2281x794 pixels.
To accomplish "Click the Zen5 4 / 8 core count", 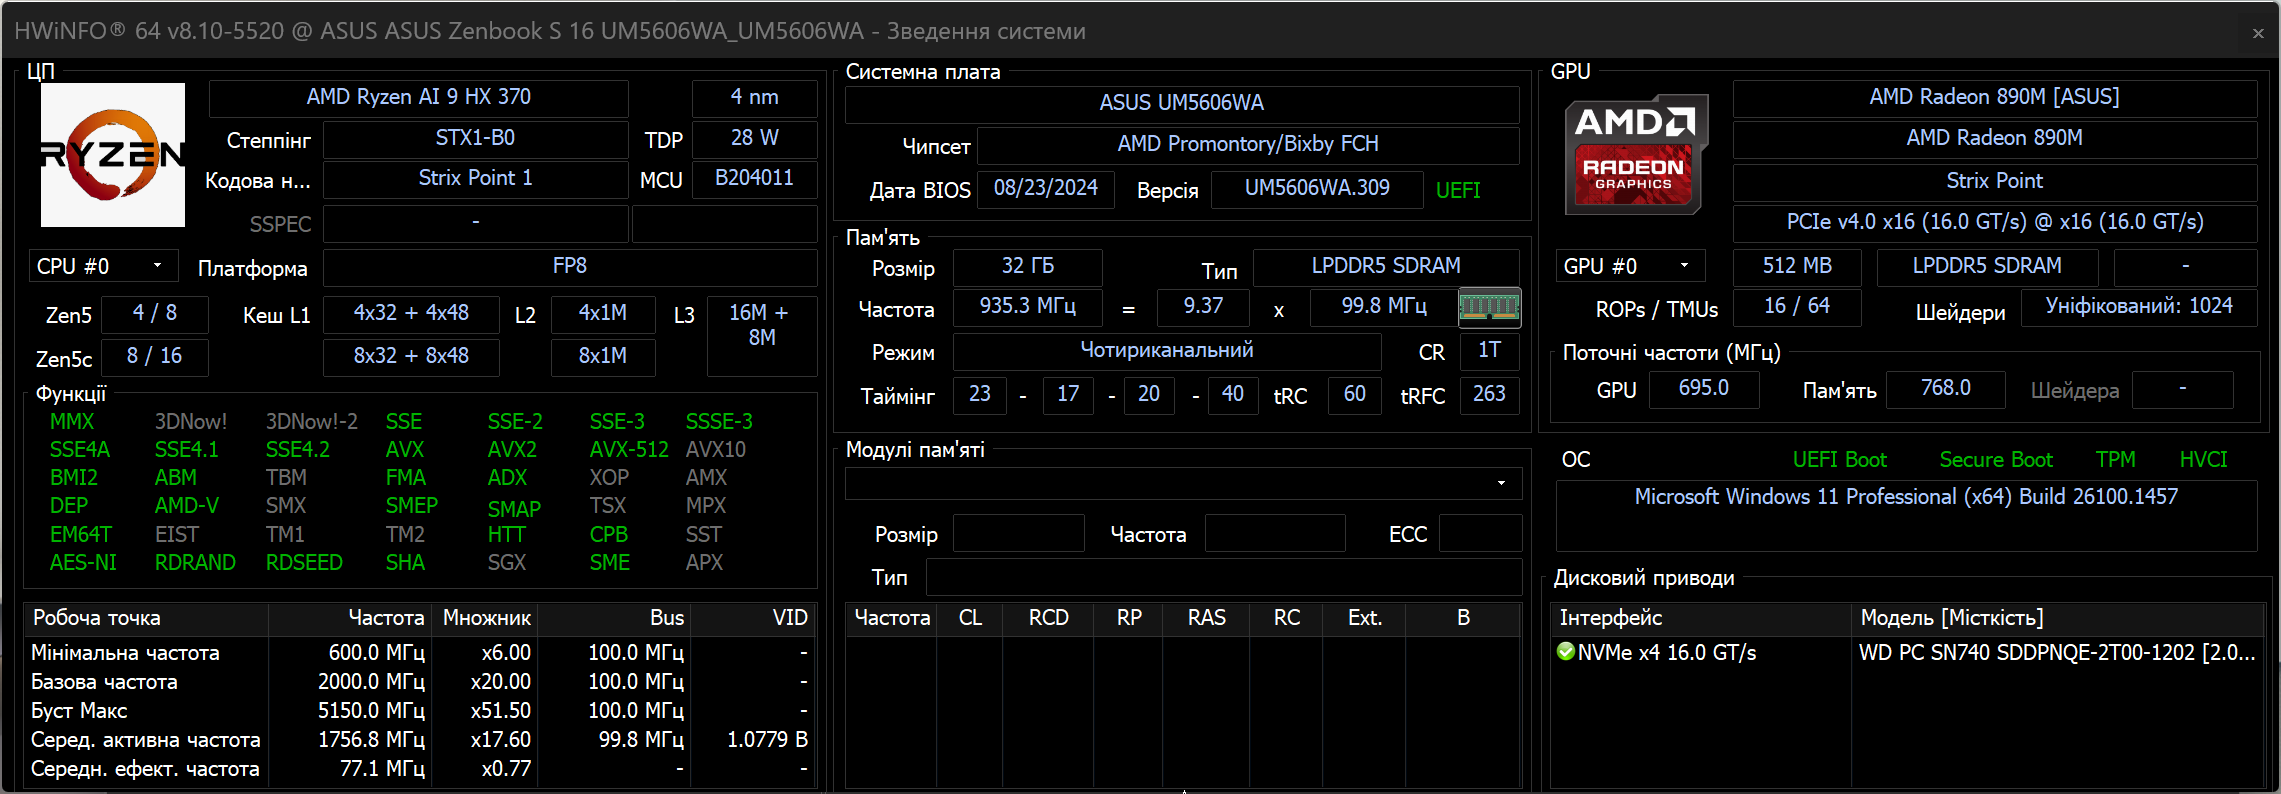I will click(x=155, y=313).
